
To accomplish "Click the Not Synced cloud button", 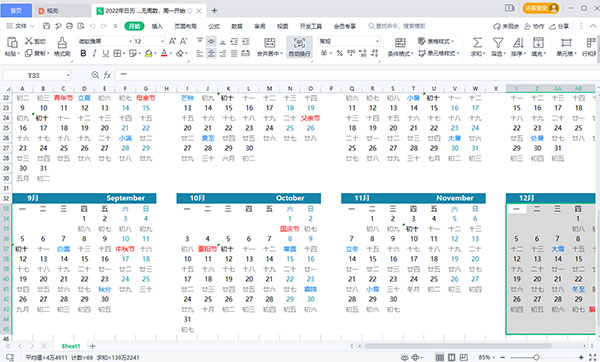I will coord(506,26).
